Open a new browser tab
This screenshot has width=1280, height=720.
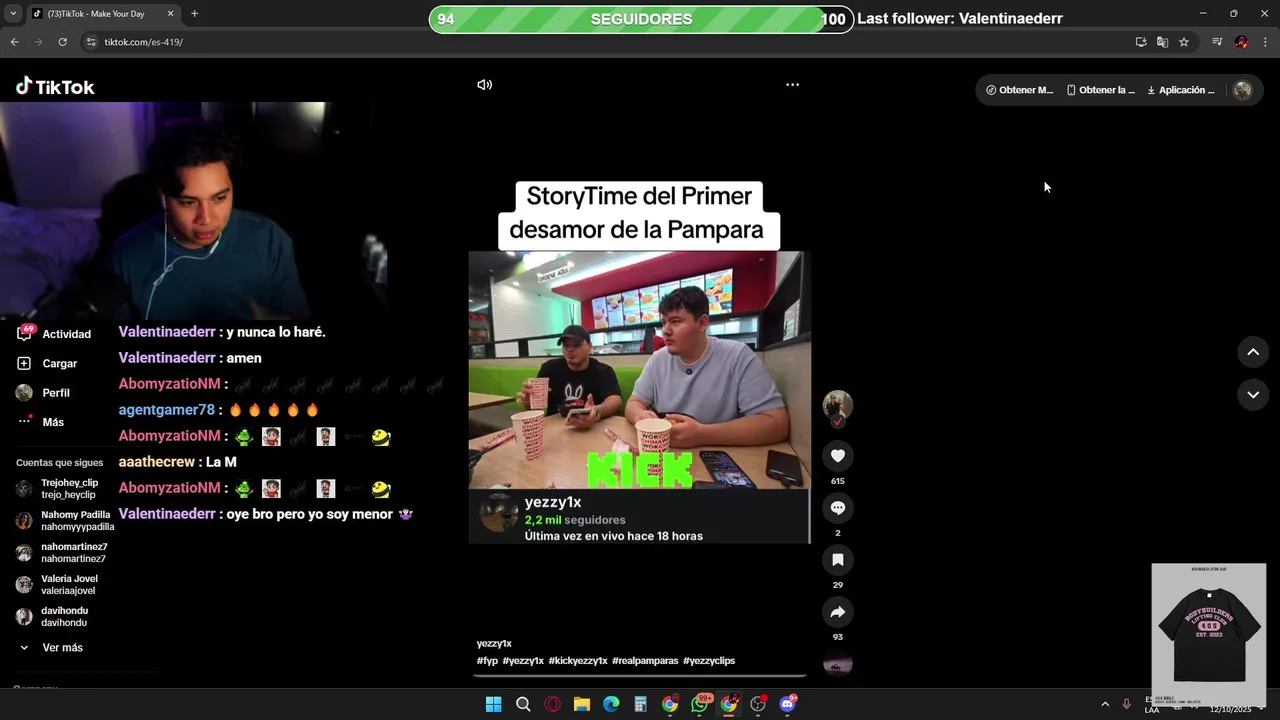click(194, 14)
